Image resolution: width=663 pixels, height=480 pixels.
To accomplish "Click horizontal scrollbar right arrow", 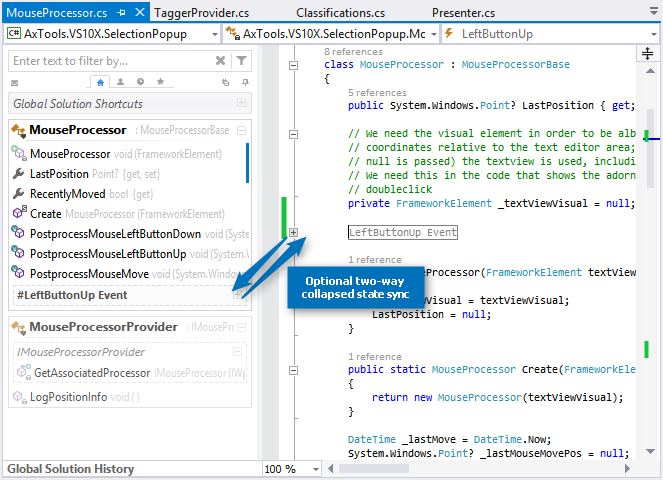I will pos(627,469).
